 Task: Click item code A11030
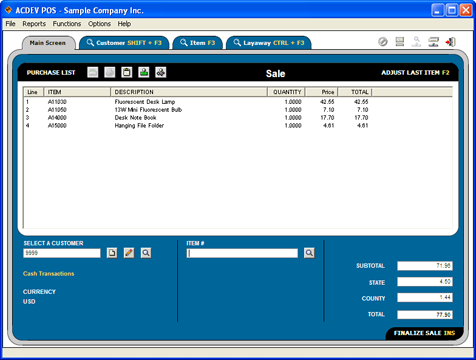(x=57, y=102)
